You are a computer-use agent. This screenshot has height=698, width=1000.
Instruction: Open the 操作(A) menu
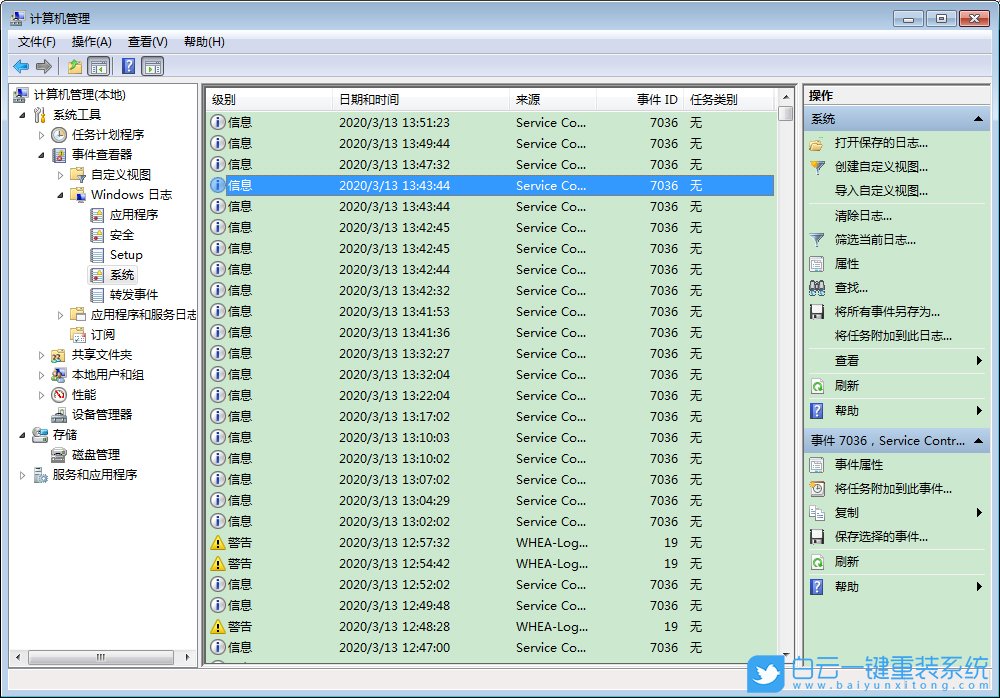tap(92, 41)
